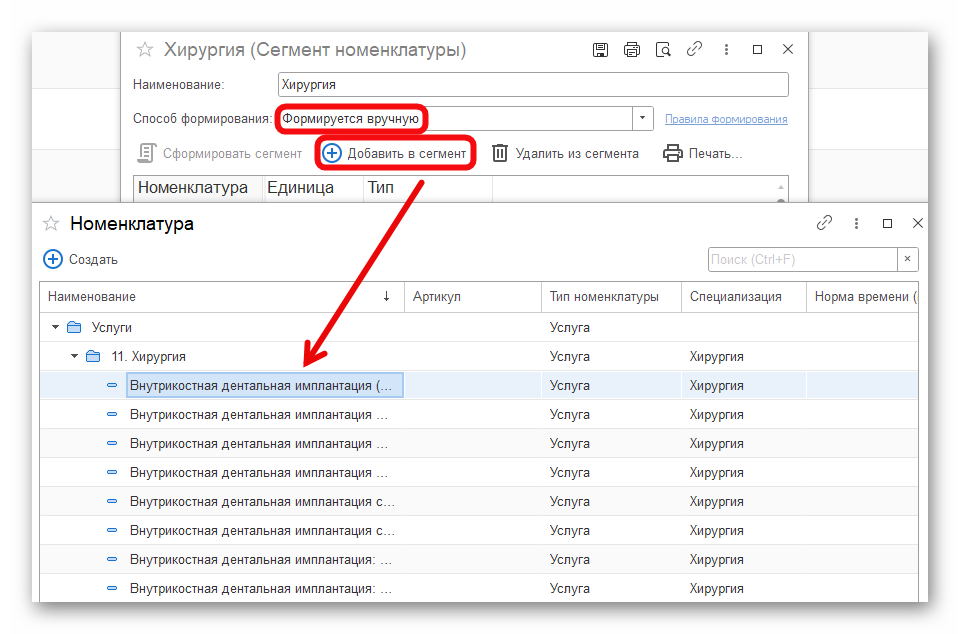Click segment table scrollbar up arrow
960x634 pixels.
(781, 187)
